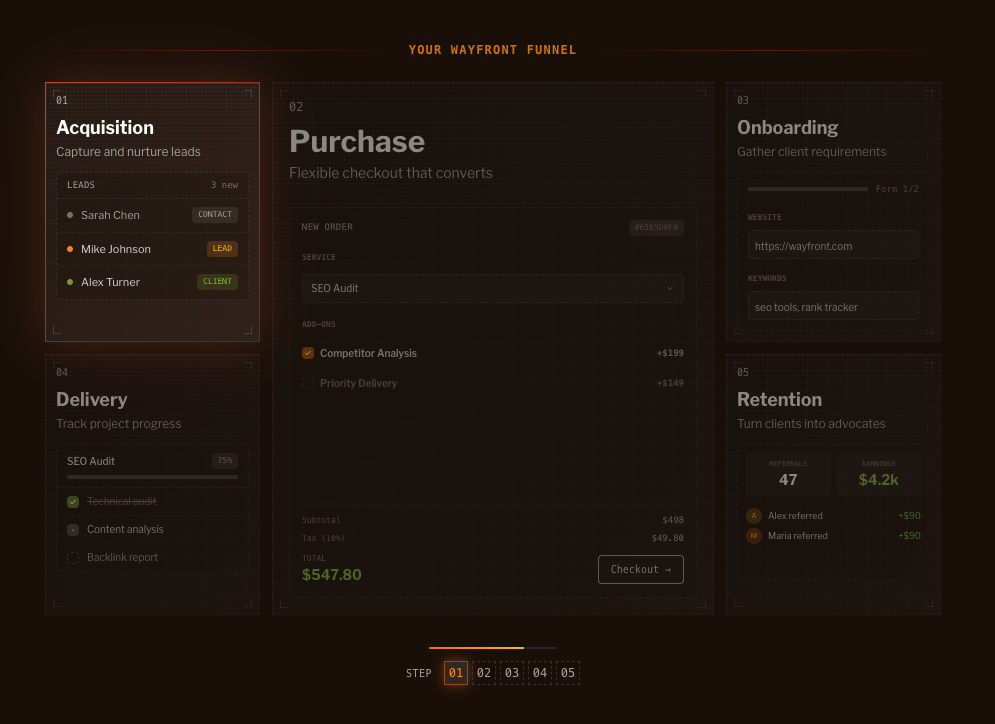This screenshot has height=724, width=995.
Task: Click the Subtotal $498 value
Action: [x=673, y=520]
